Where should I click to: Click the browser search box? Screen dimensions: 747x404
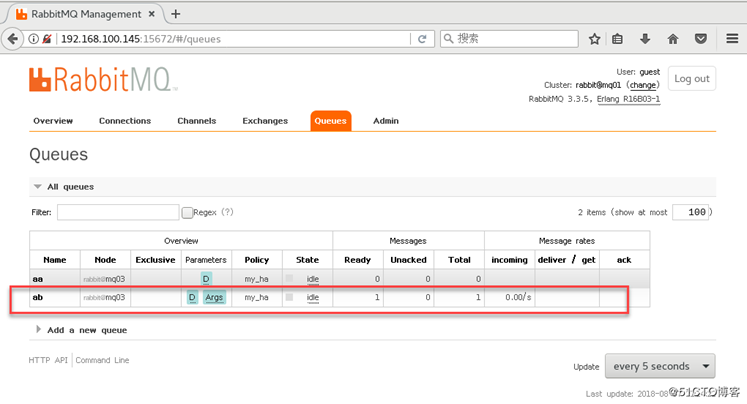[x=509, y=39]
